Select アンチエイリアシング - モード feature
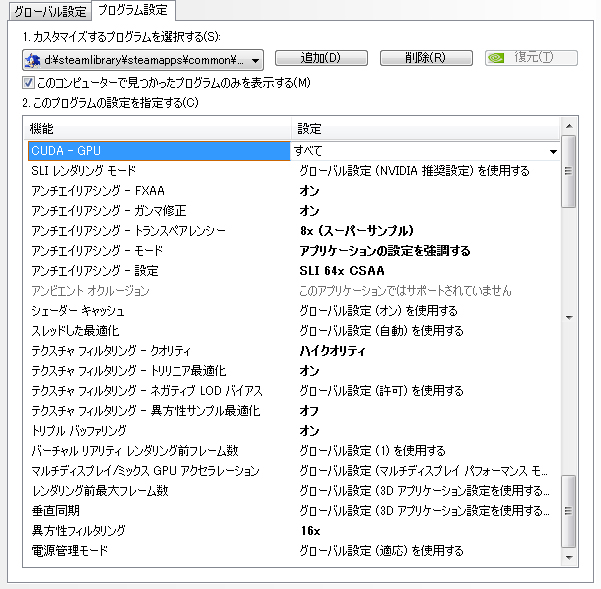Viewport: 601px width, 589px height. click(97, 251)
